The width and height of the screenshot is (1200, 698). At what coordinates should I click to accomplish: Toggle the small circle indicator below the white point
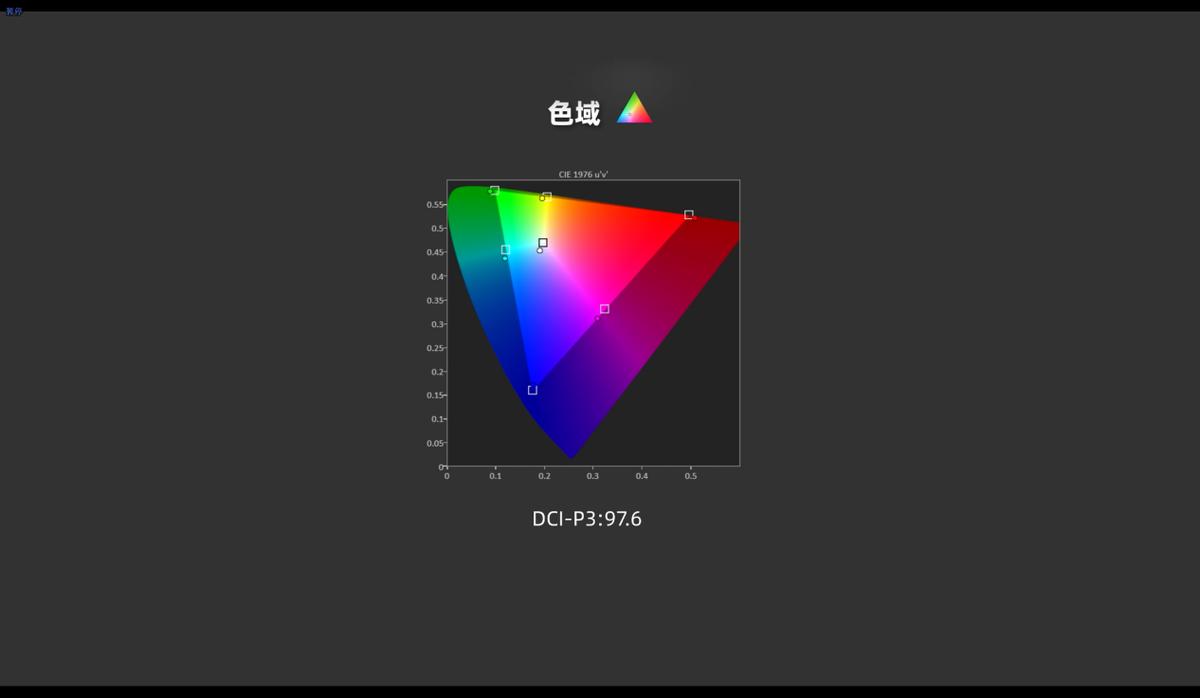click(x=539, y=251)
